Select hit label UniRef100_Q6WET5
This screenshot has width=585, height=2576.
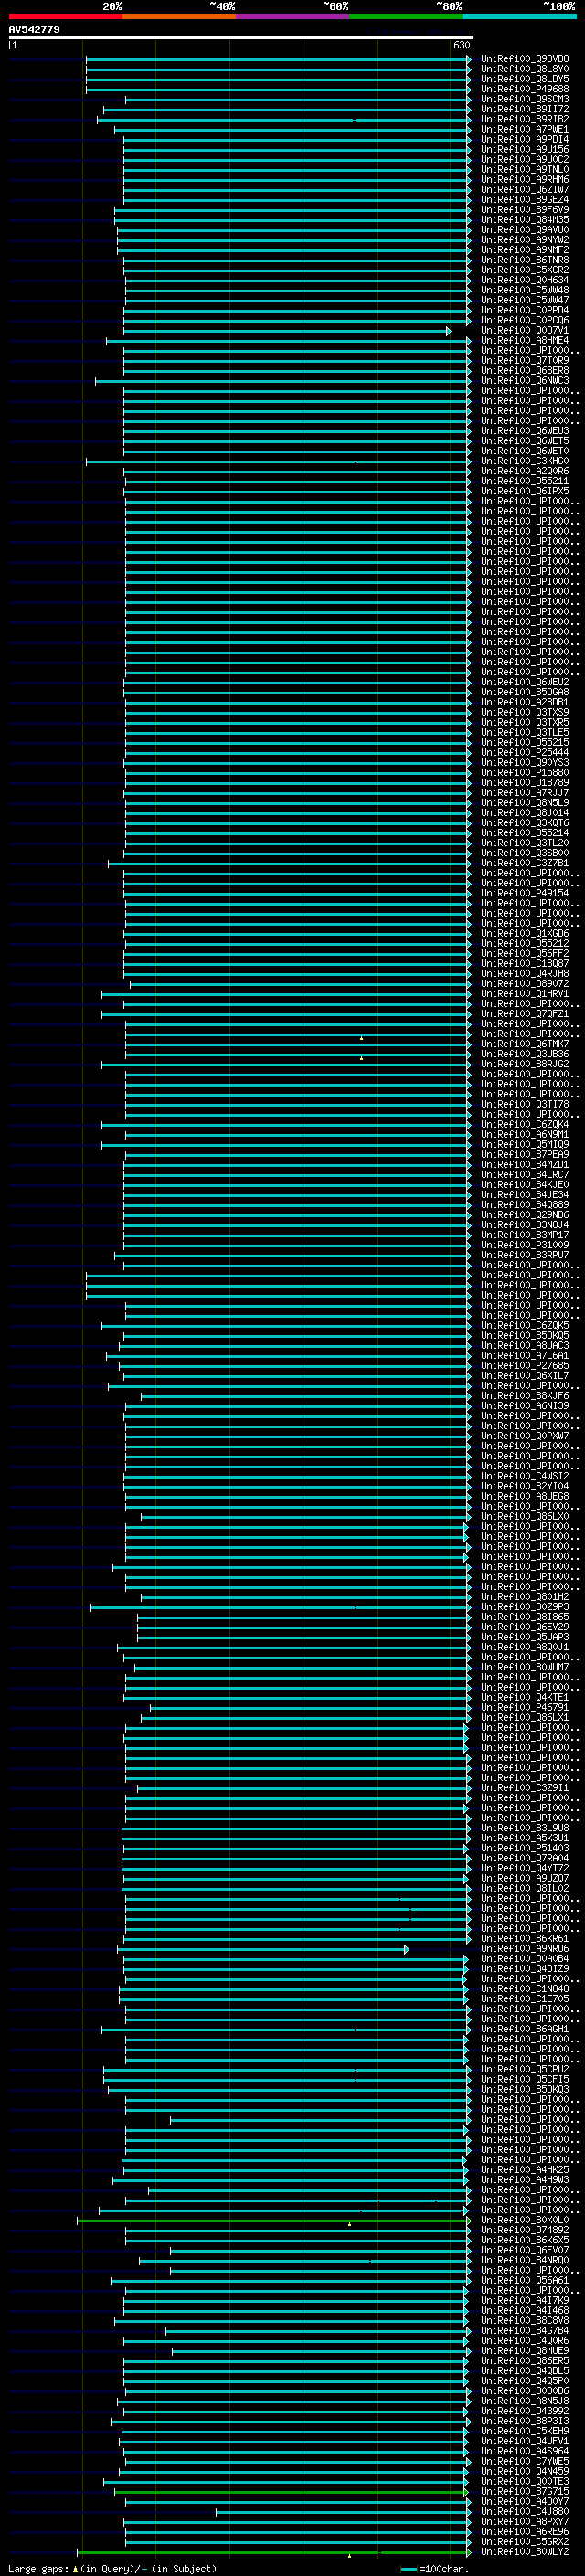(x=524, y=441)
